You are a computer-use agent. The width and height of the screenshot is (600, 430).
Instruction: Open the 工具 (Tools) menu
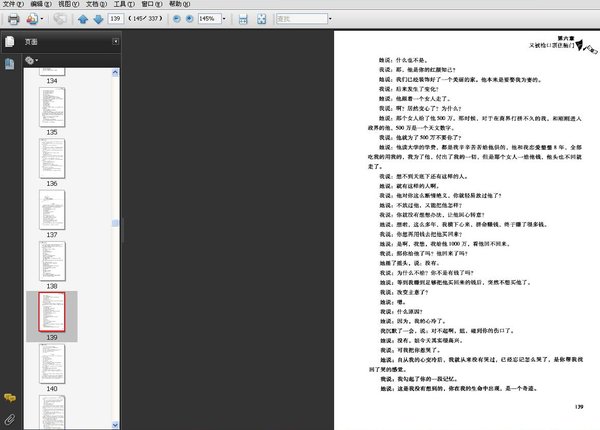coord(124,4)
